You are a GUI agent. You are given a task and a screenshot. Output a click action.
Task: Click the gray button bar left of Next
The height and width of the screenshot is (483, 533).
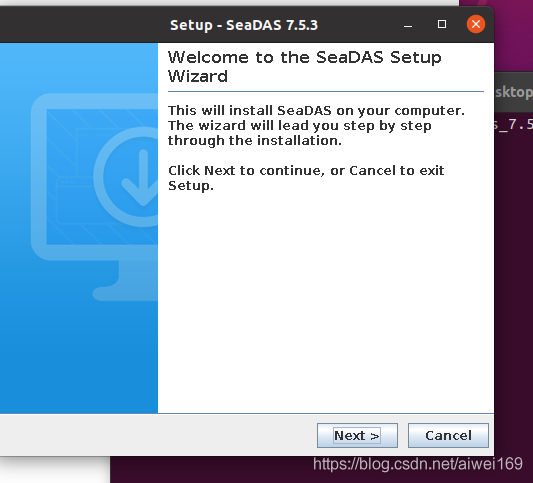(158, 435)
